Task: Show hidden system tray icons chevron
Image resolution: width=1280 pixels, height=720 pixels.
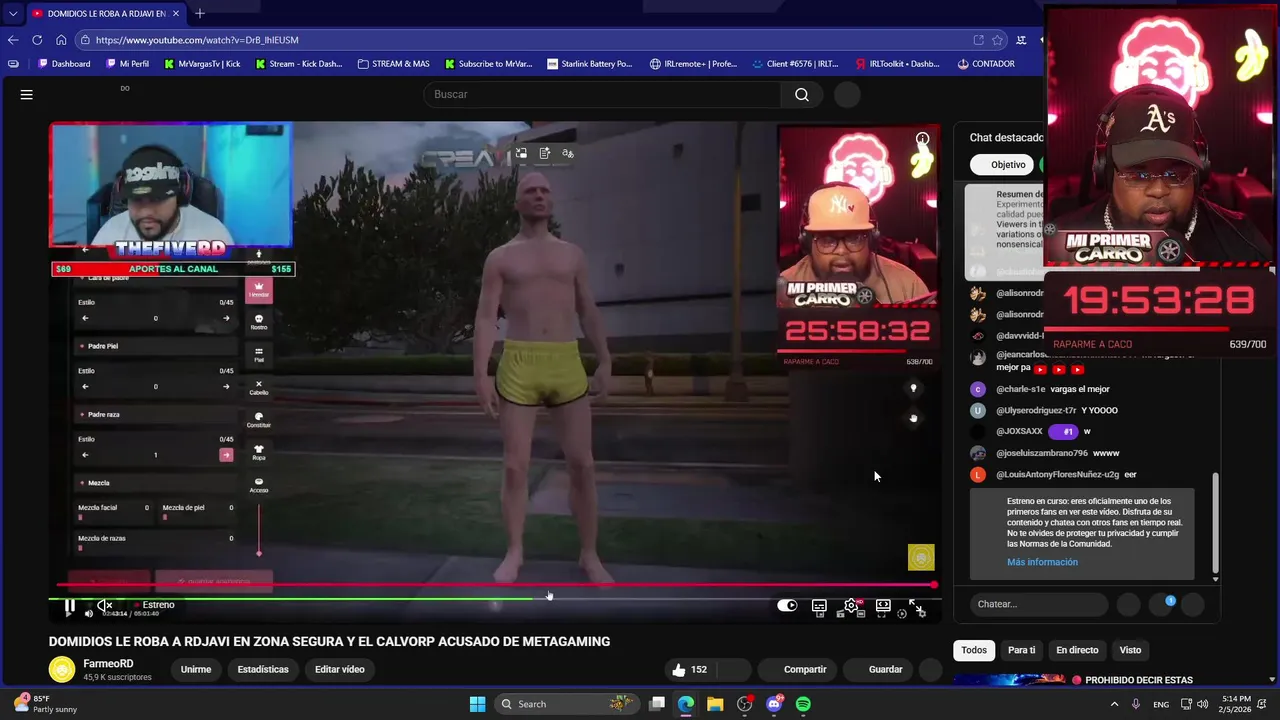Action: 1115,704
